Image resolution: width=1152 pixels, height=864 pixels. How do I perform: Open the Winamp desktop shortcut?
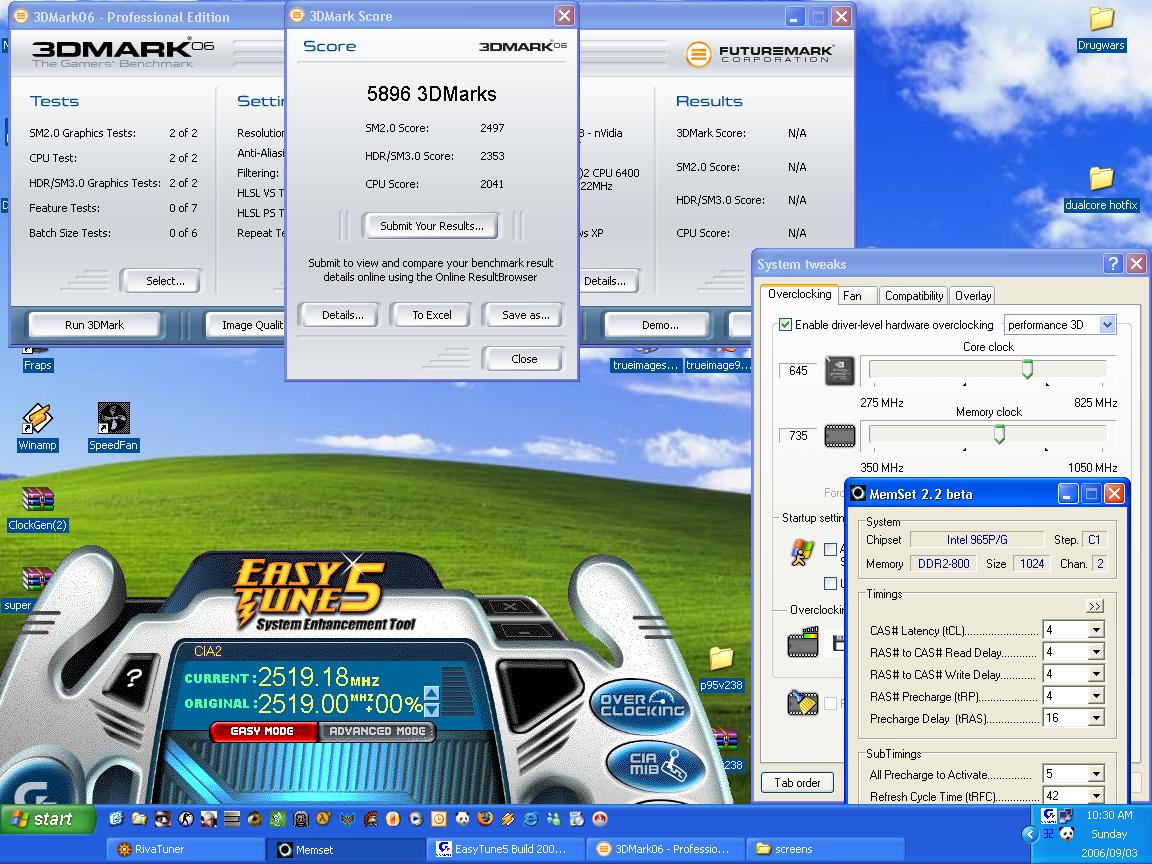(37, 420)
